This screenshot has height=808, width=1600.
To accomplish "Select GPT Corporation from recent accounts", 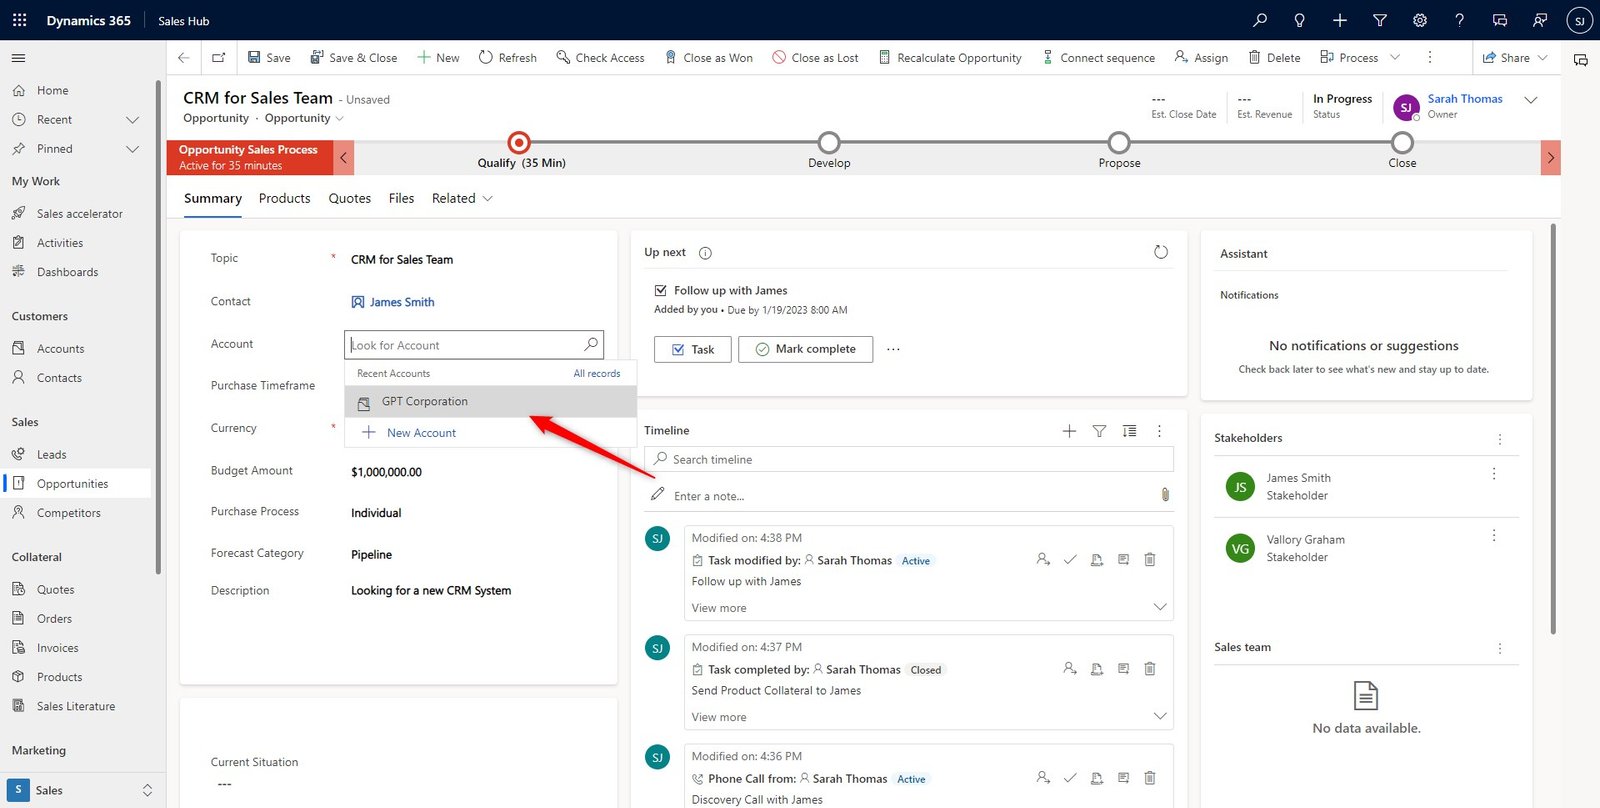I will [x=491, y=402].
